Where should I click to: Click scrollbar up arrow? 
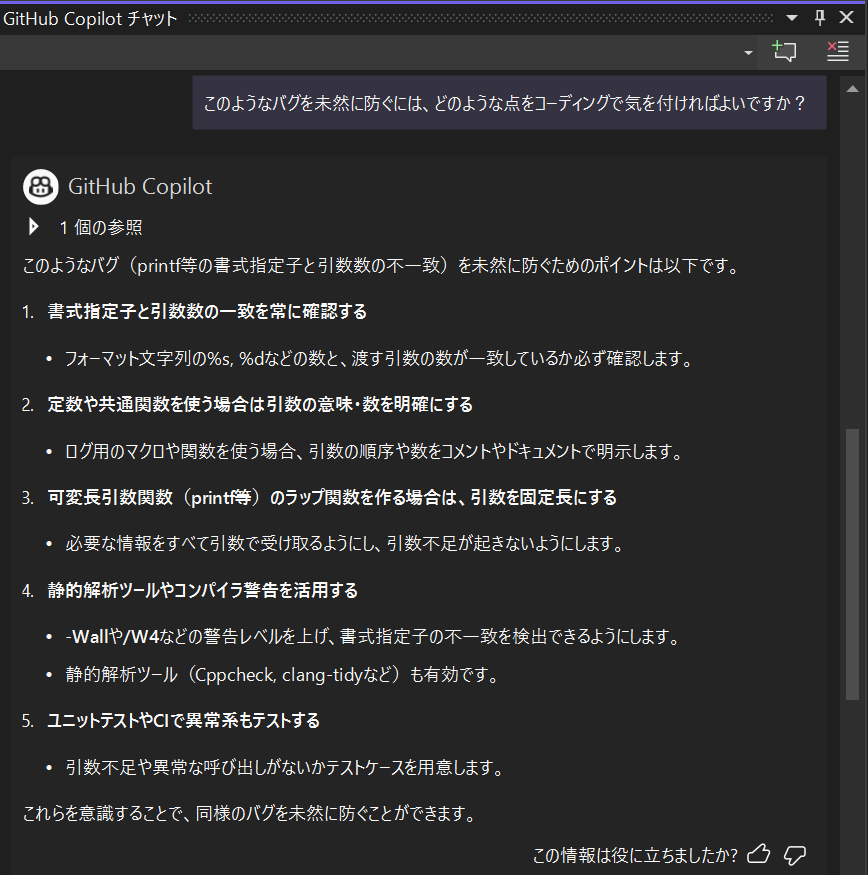point(852,89)
